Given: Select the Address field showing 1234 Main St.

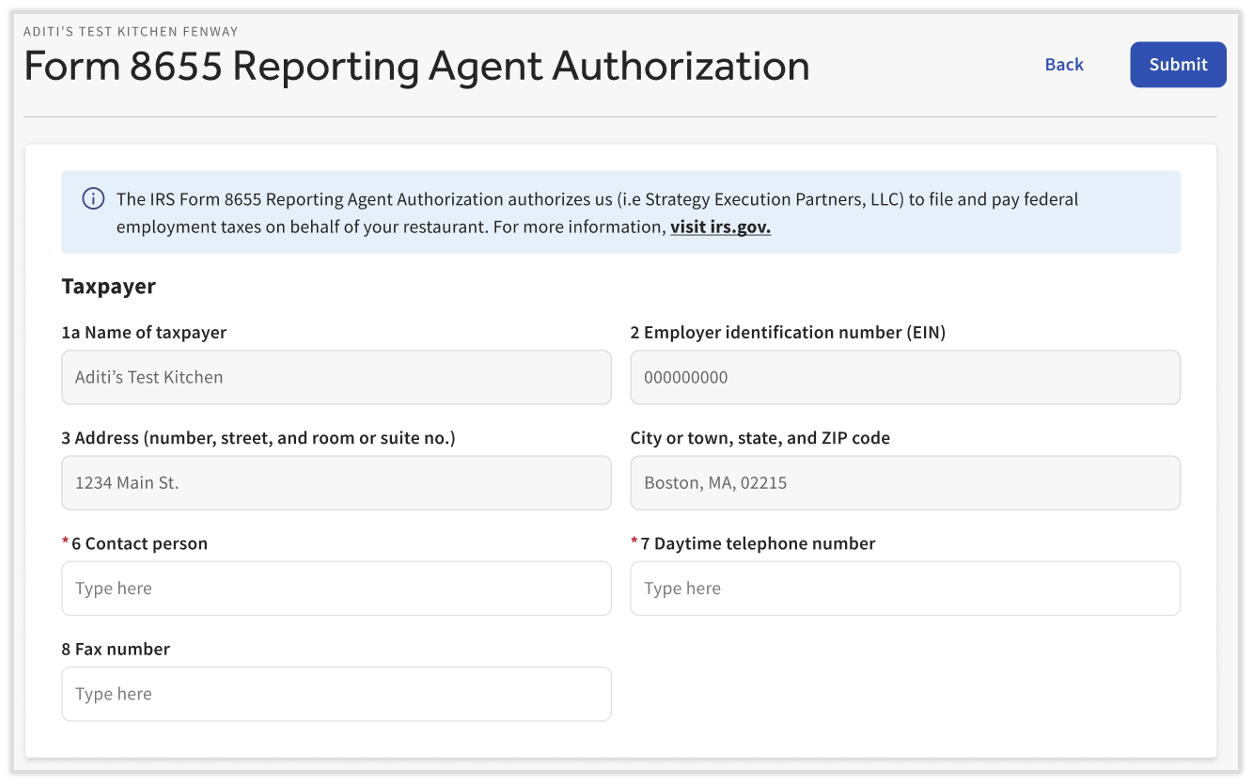Looking at the screenshot, I should pyautogui.click(x=336, y=482).
